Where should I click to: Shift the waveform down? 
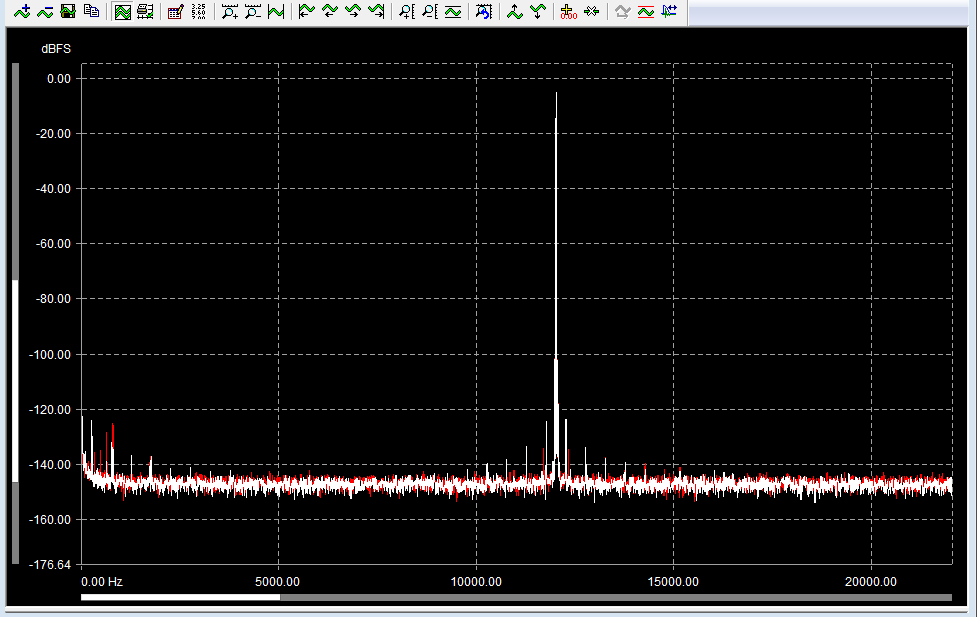point(538,11)
